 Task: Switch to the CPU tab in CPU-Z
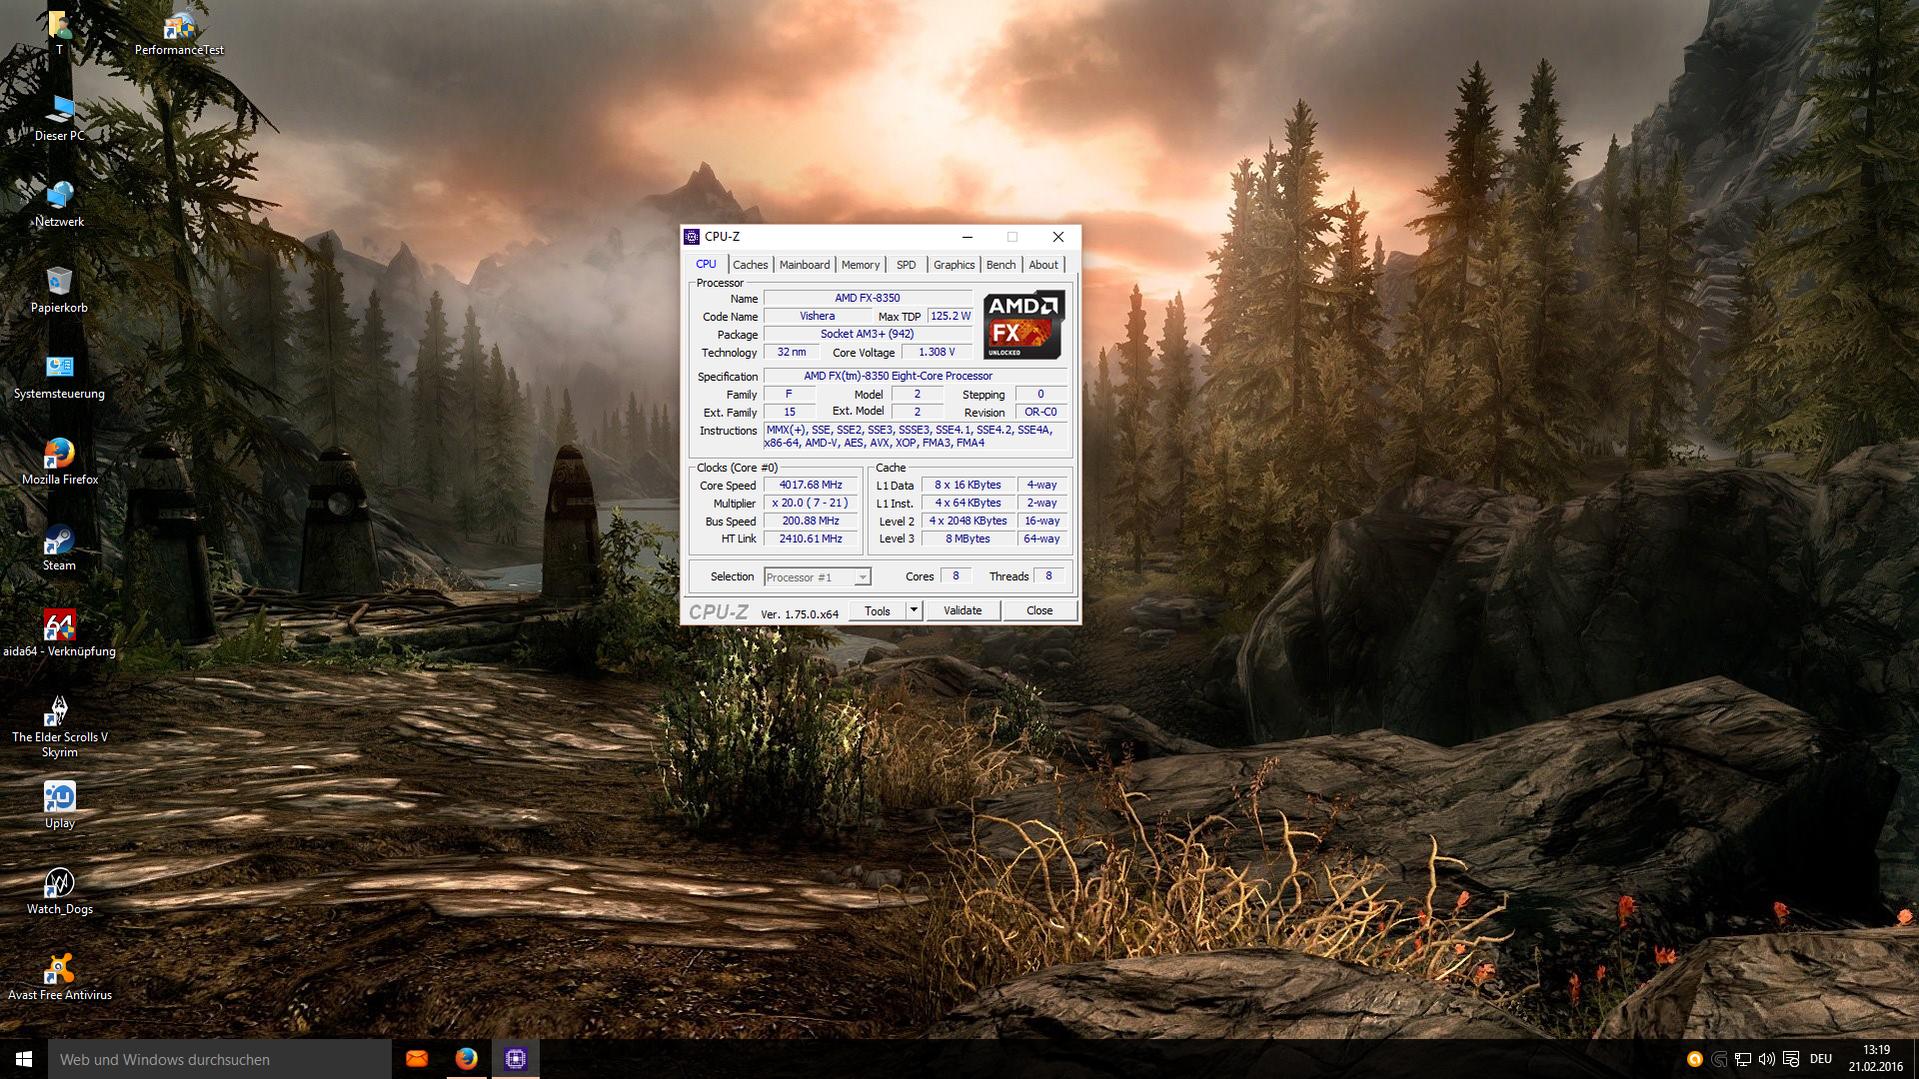pyautogui.click(x=706, y=264)
